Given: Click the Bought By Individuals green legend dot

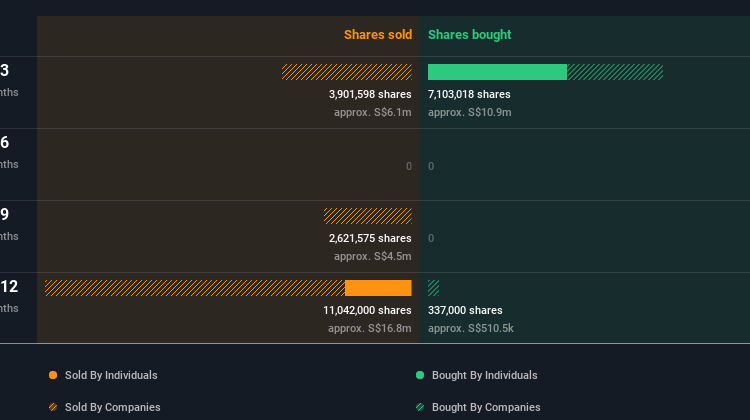Looking at the screenshot, I should point(420,375).
